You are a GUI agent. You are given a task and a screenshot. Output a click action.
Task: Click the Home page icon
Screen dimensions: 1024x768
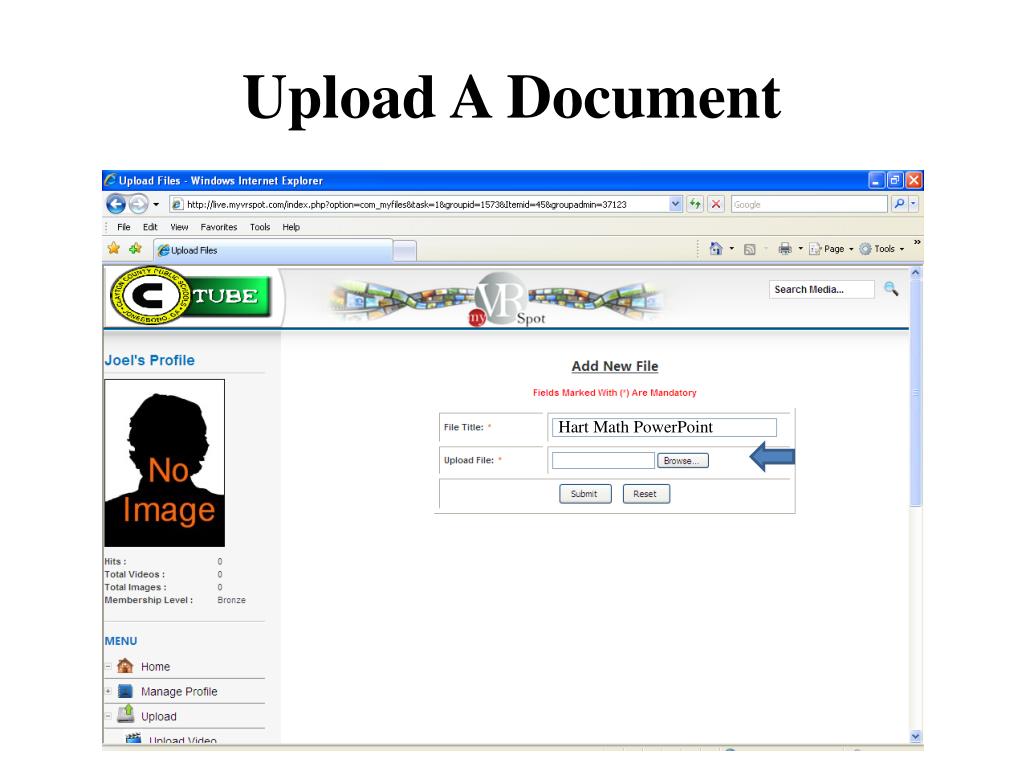(716, 249)
